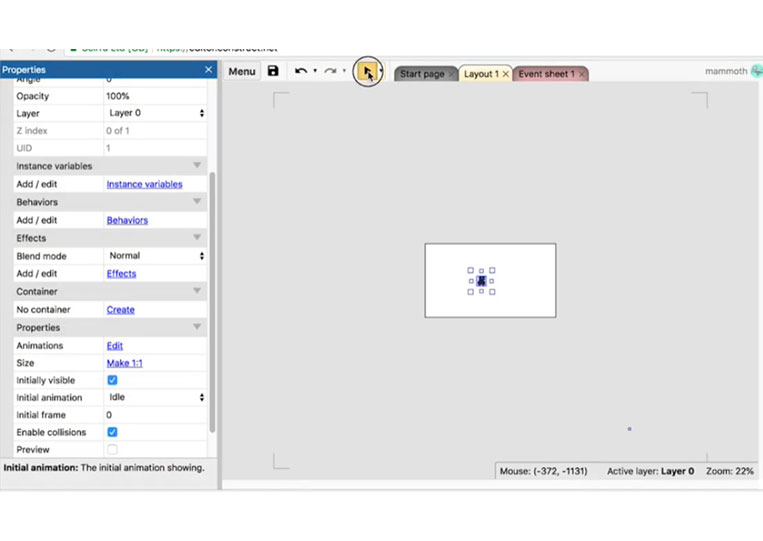Enable the Preview checkbox
763x541 pixels.
point(112,450)
